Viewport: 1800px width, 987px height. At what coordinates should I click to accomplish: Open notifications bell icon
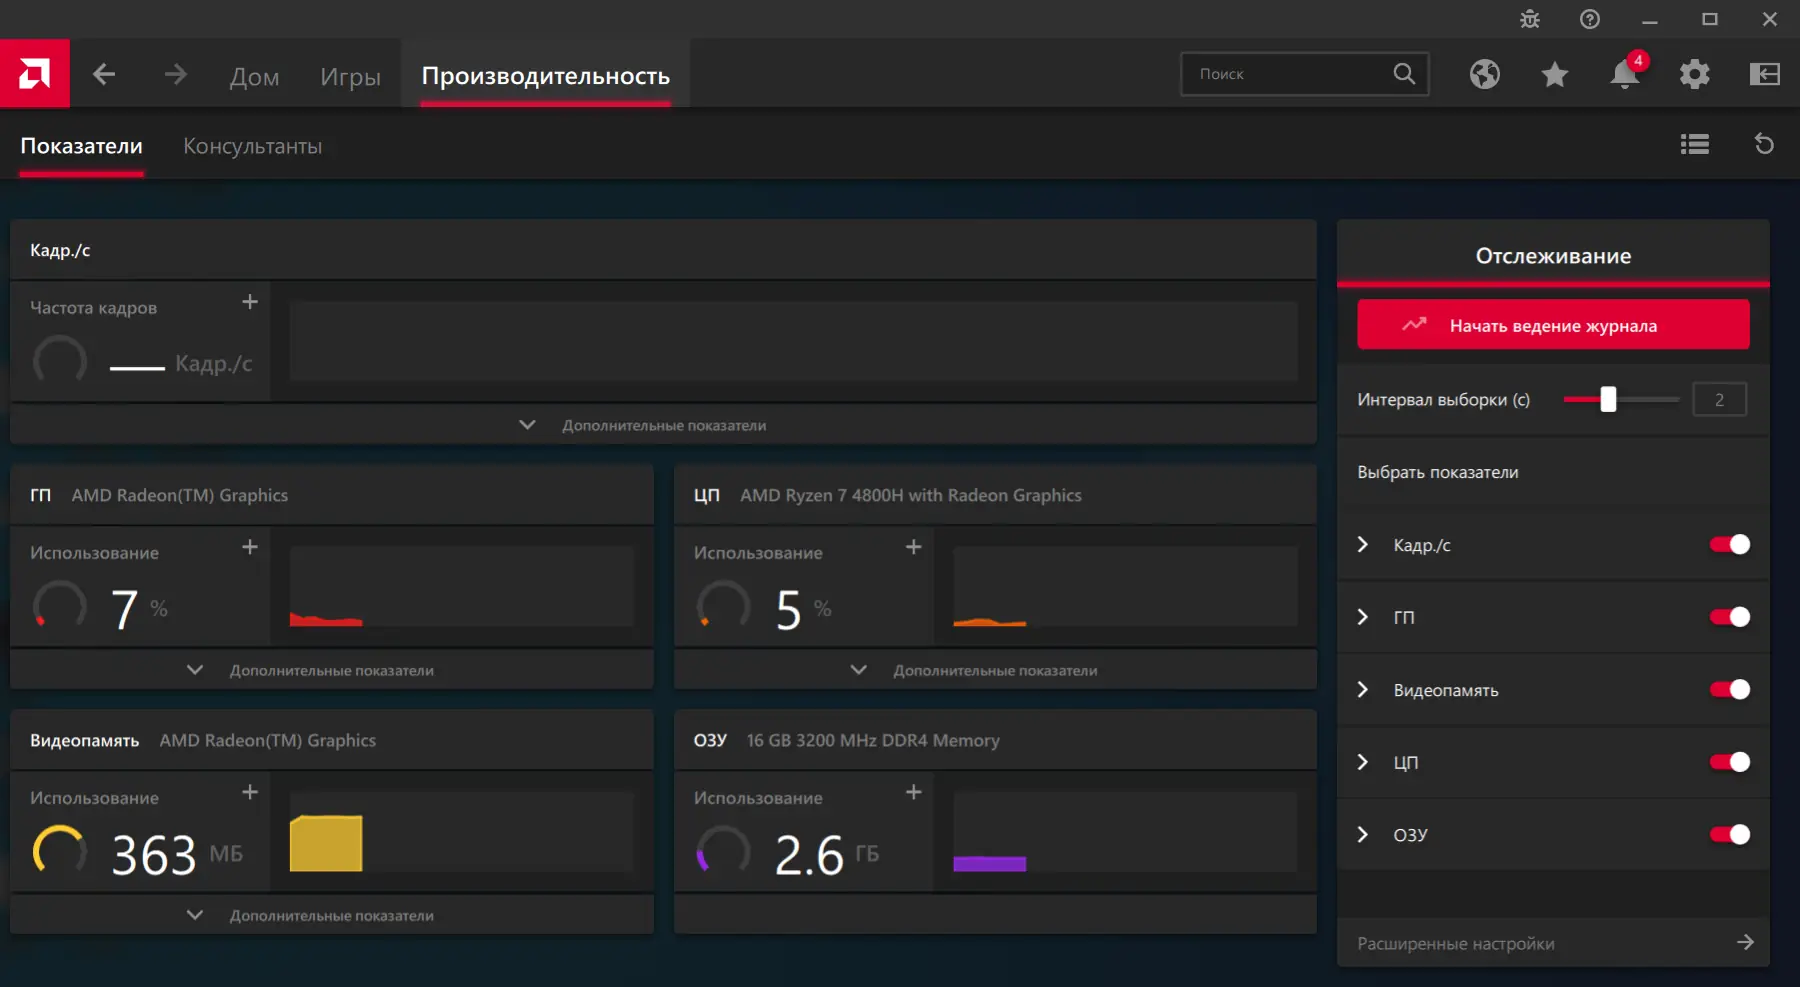(1625, 74)
